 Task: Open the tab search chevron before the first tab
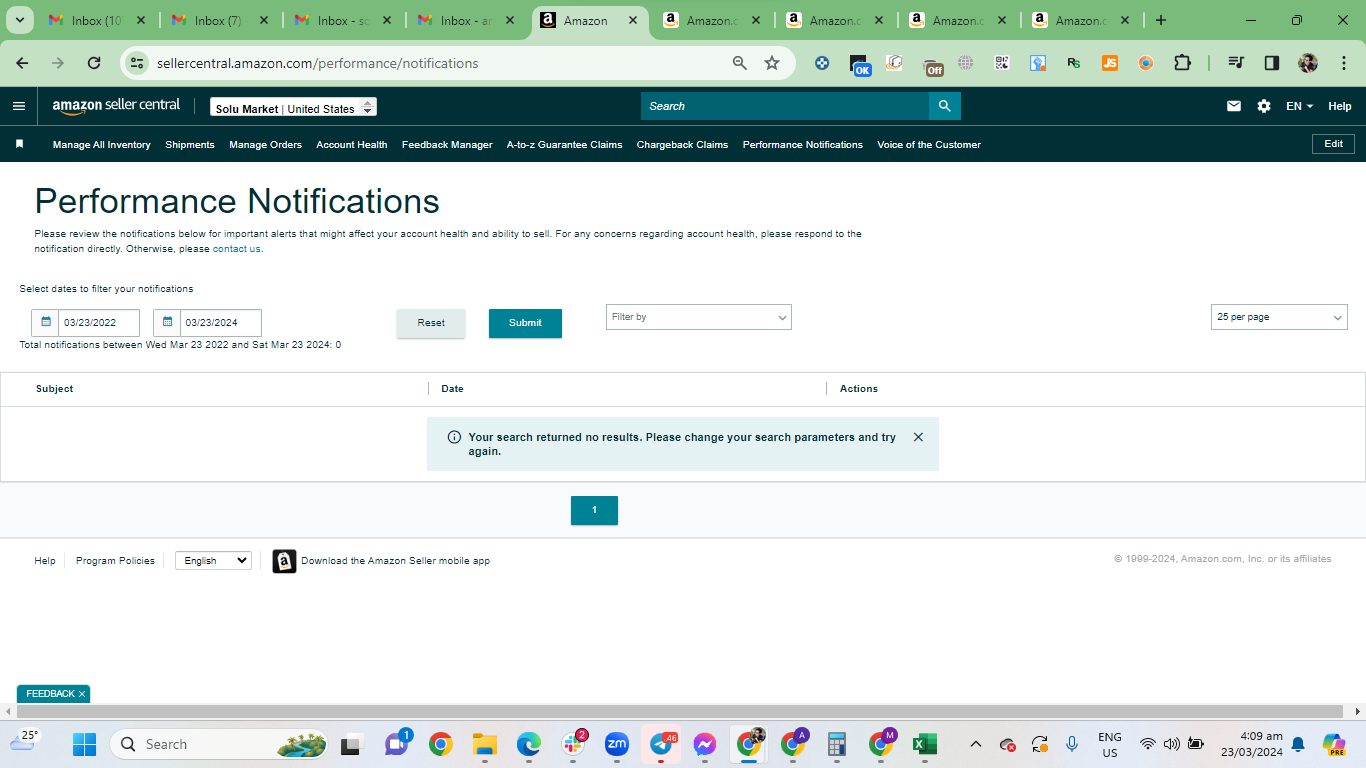tap(19, 20)
